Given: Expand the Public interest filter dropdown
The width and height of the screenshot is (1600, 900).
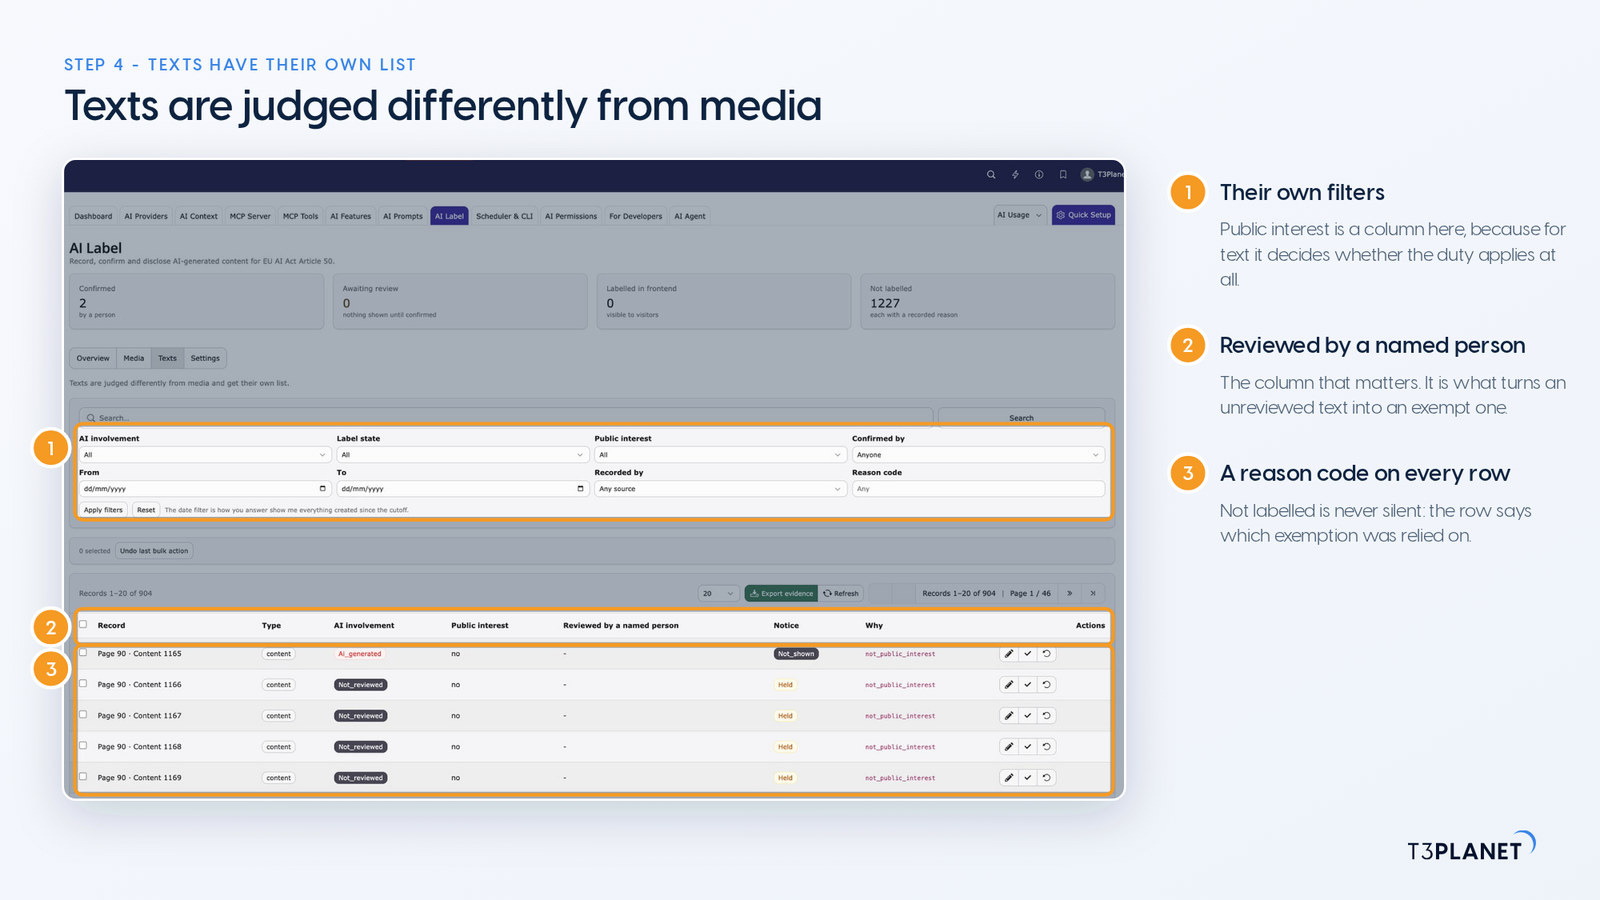Looking at the screenshot, I should (x=720, y=455).
